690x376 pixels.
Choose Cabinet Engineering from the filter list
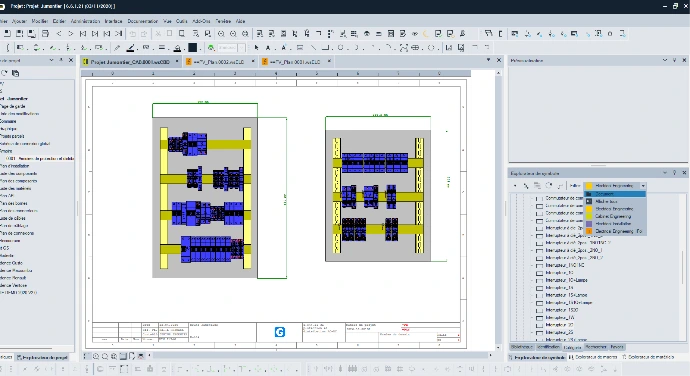(614, 216)
